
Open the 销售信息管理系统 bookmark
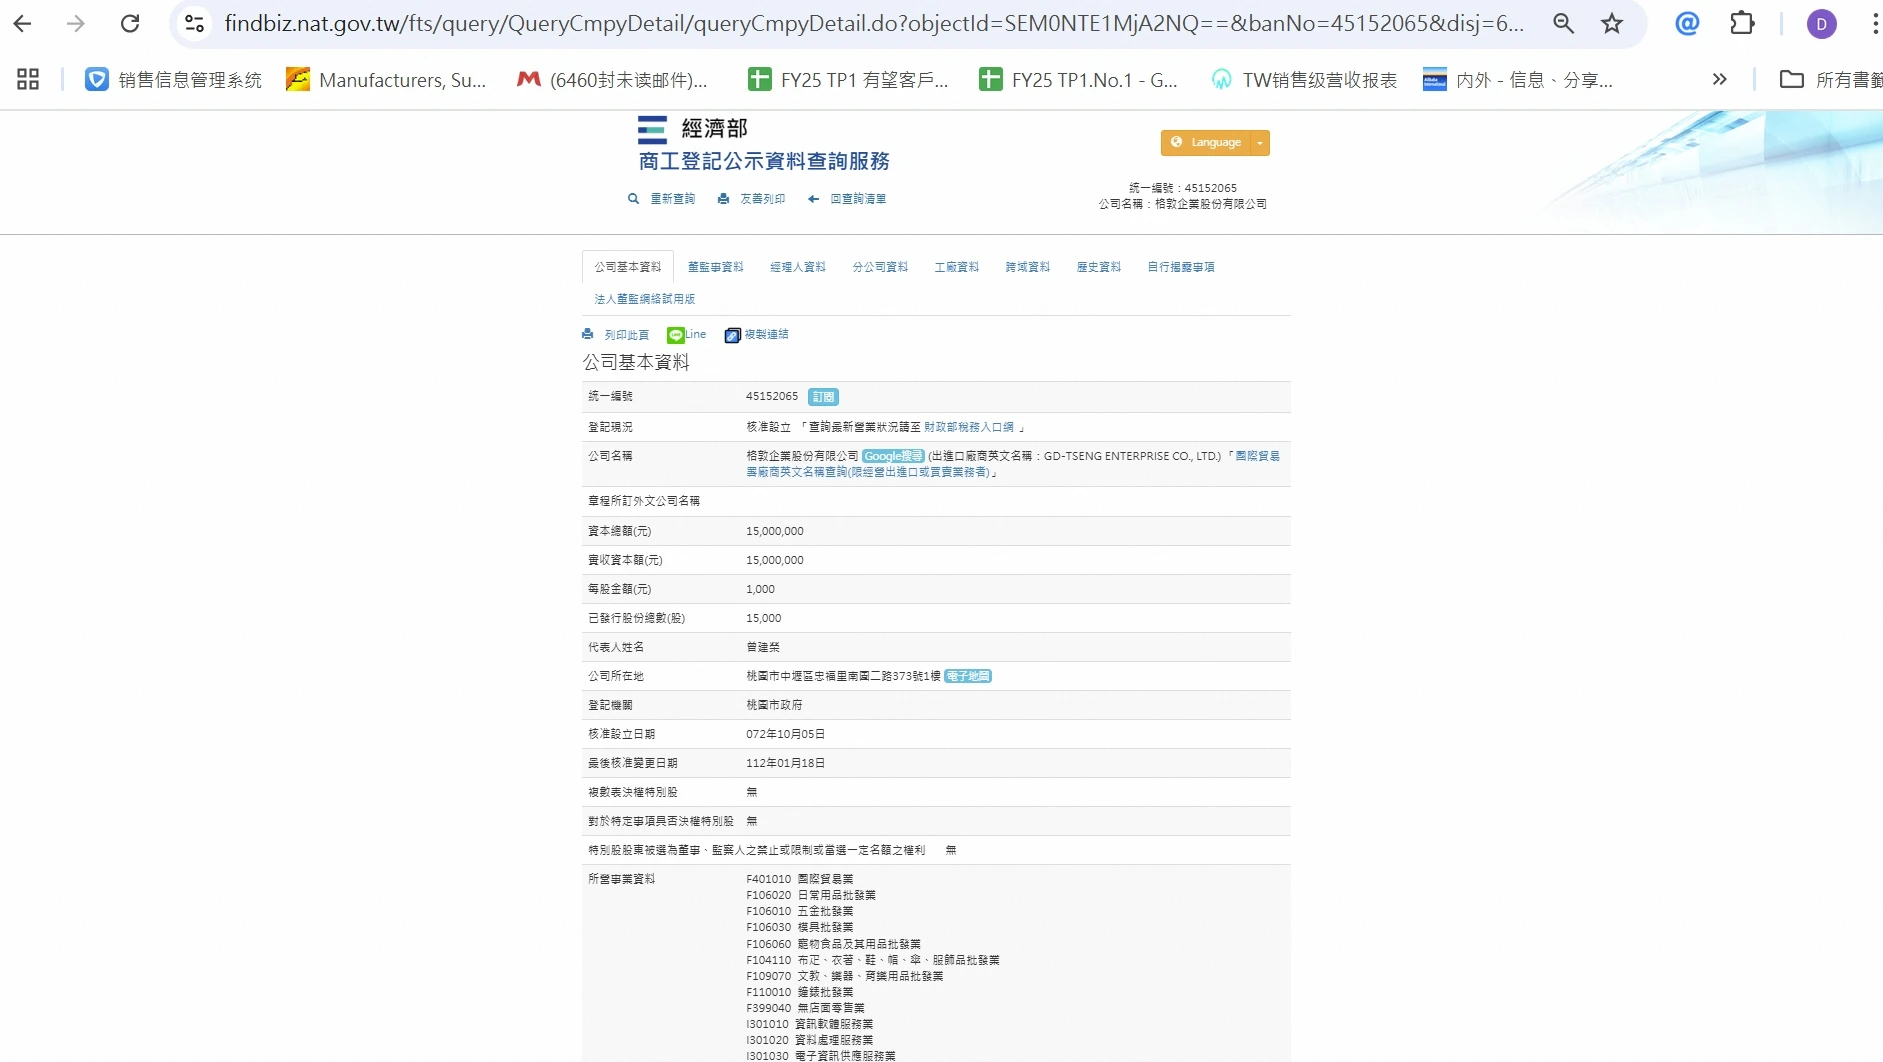[173, 80]
